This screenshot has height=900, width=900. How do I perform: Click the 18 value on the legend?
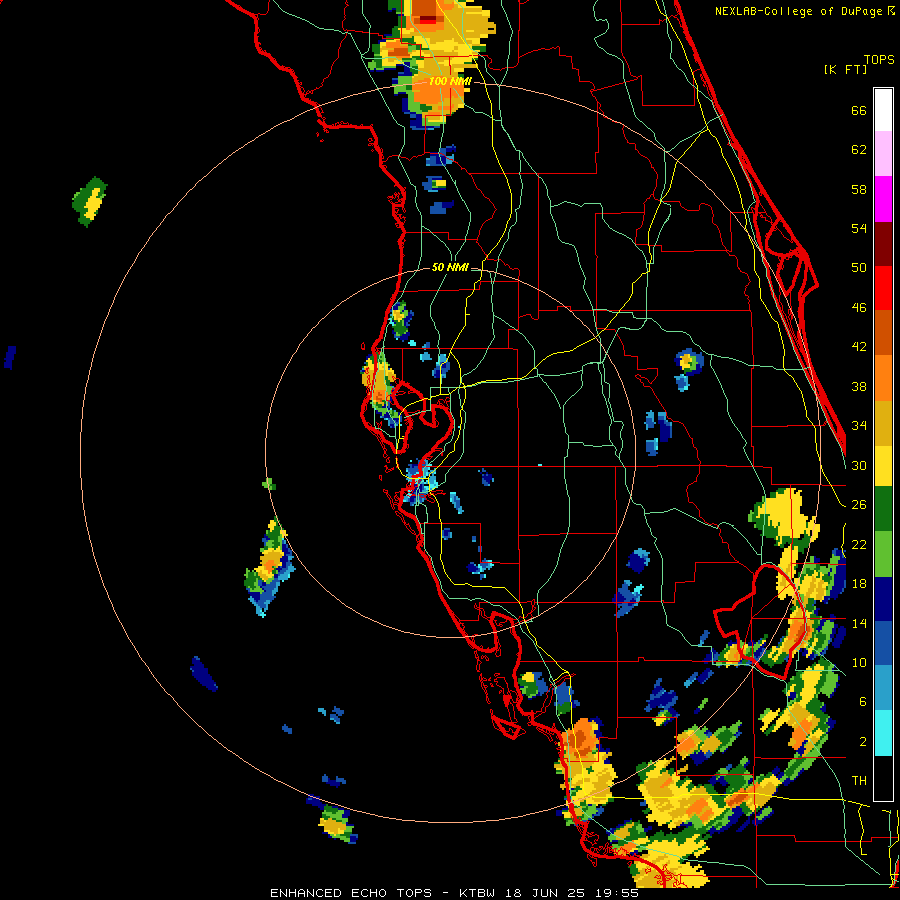pos(859,584)
